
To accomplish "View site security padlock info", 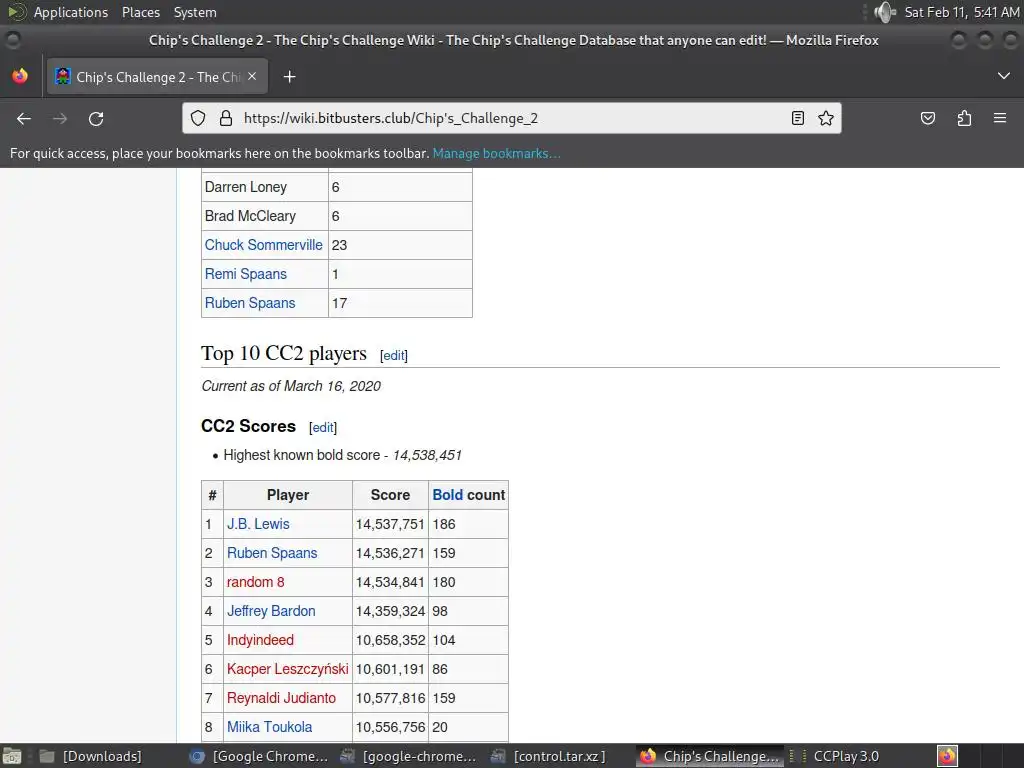I will (226, 118).
